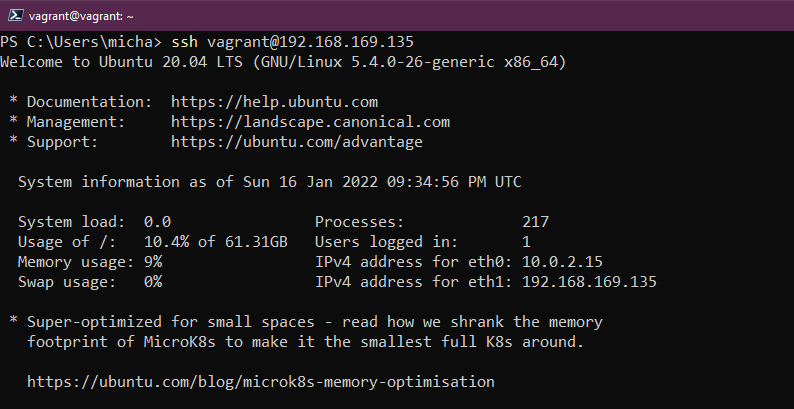Click the Swap usage 0% value
794x409 pixels.
click(x=153, y=282)
